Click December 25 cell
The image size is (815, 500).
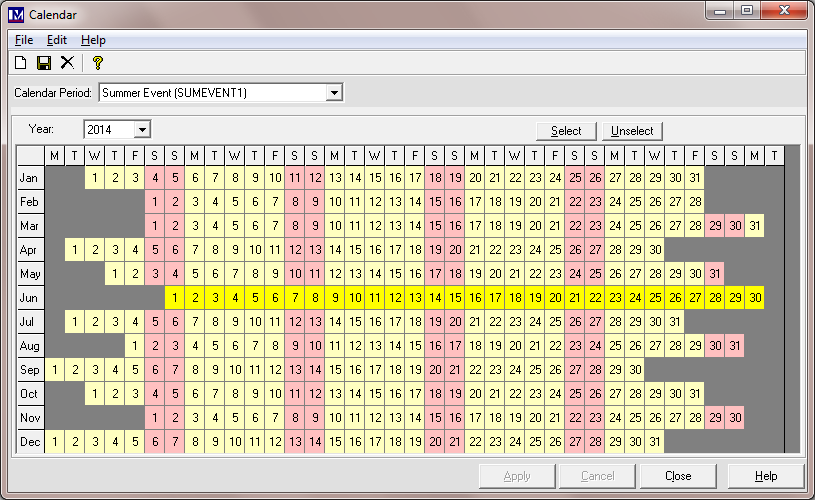pos(535,441)
